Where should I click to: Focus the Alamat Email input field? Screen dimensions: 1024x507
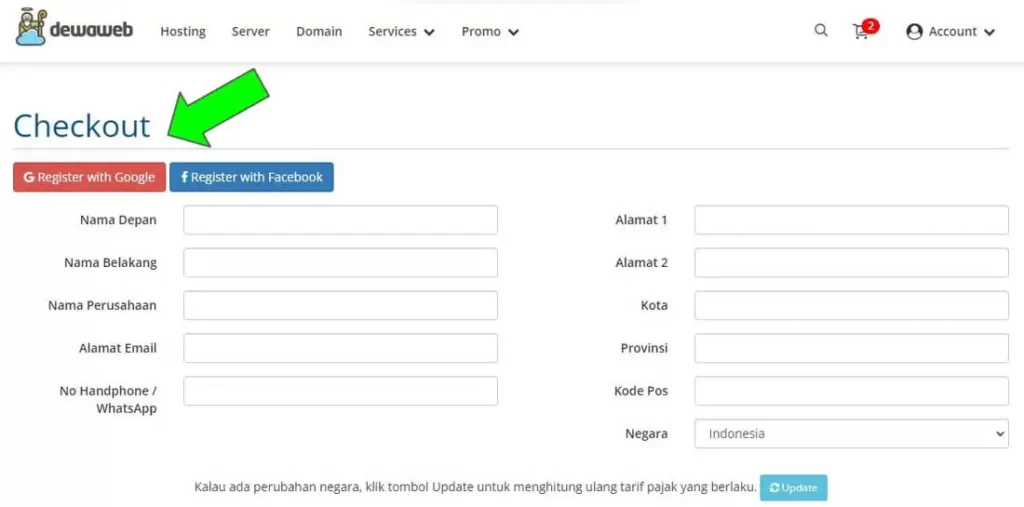[x=340, y=348]
